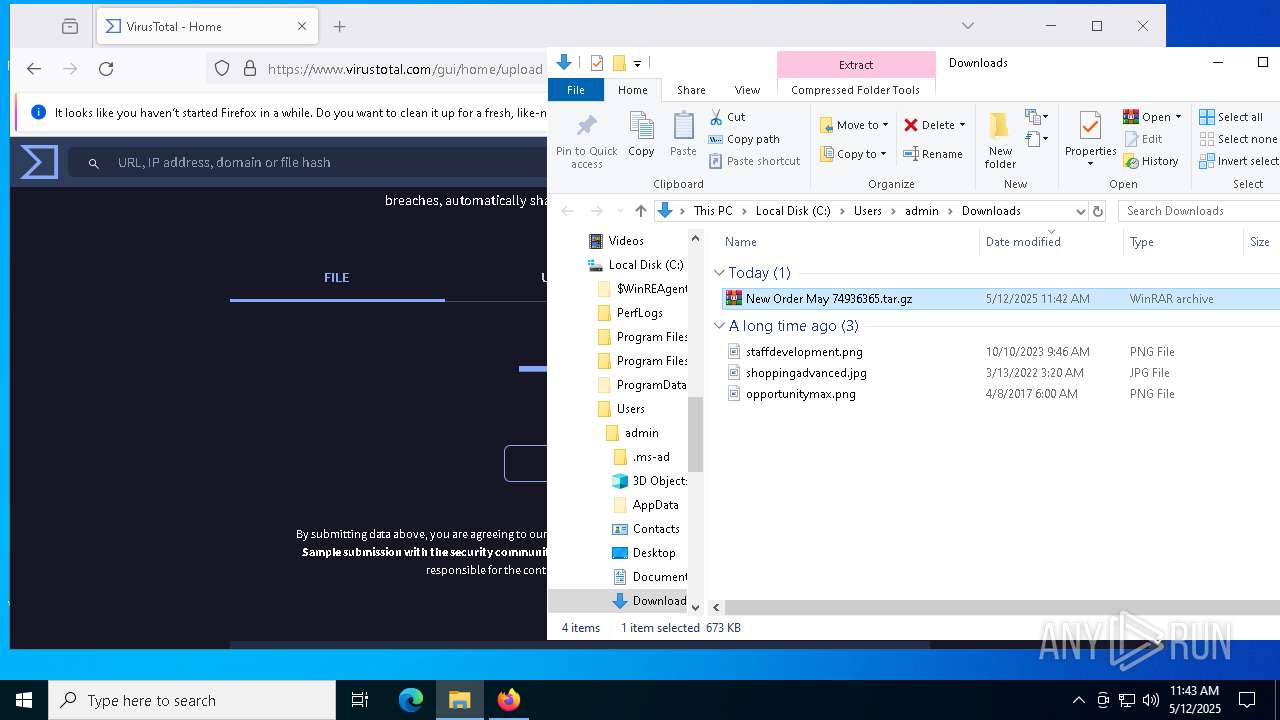Select Videos in navigation tree

(626, 241)
